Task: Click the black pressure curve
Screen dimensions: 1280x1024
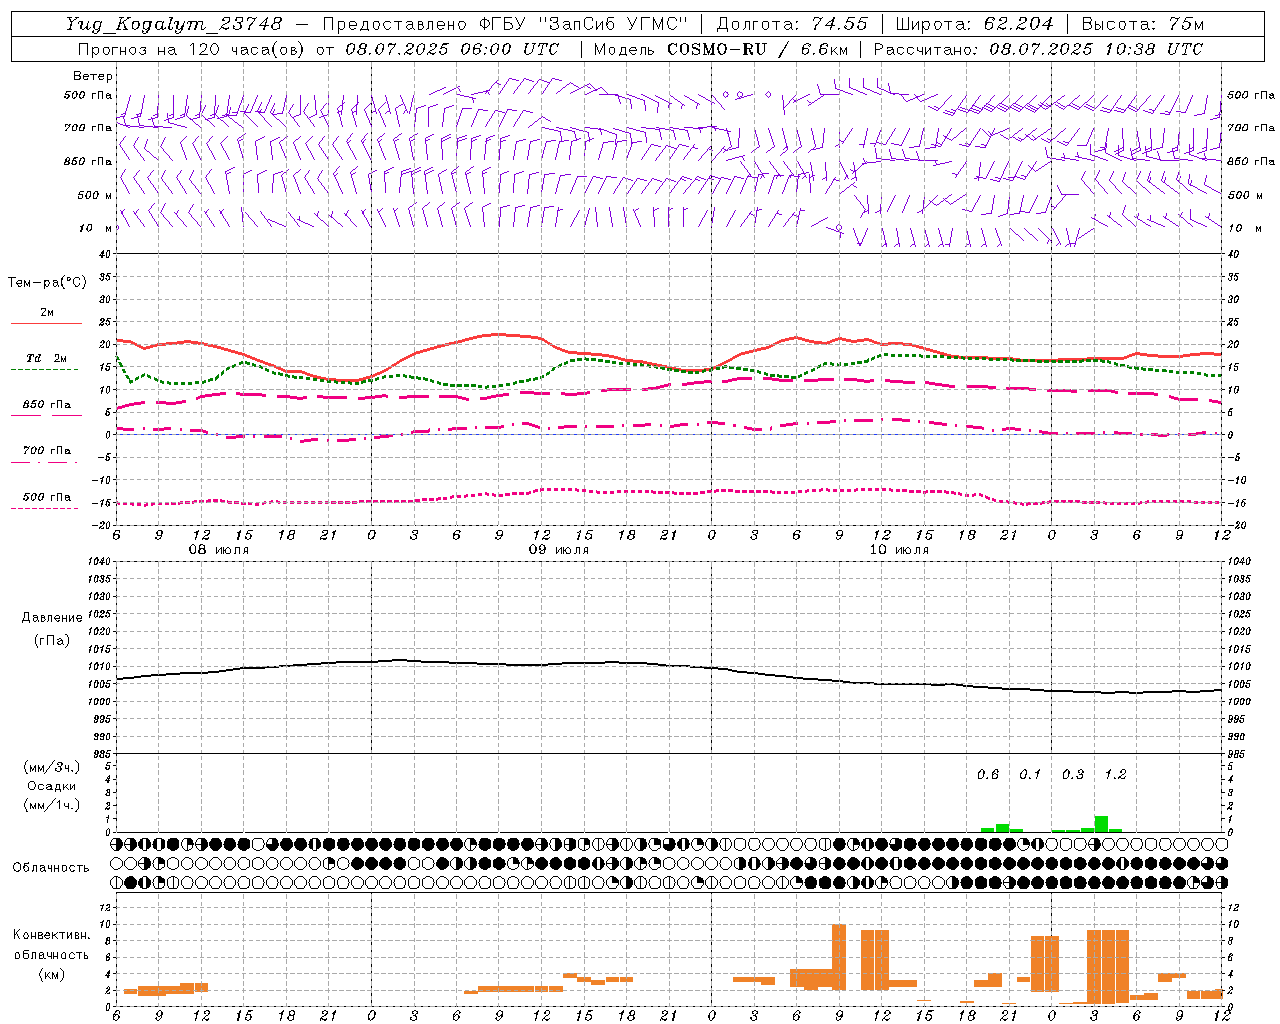Action: pos(669,667)
